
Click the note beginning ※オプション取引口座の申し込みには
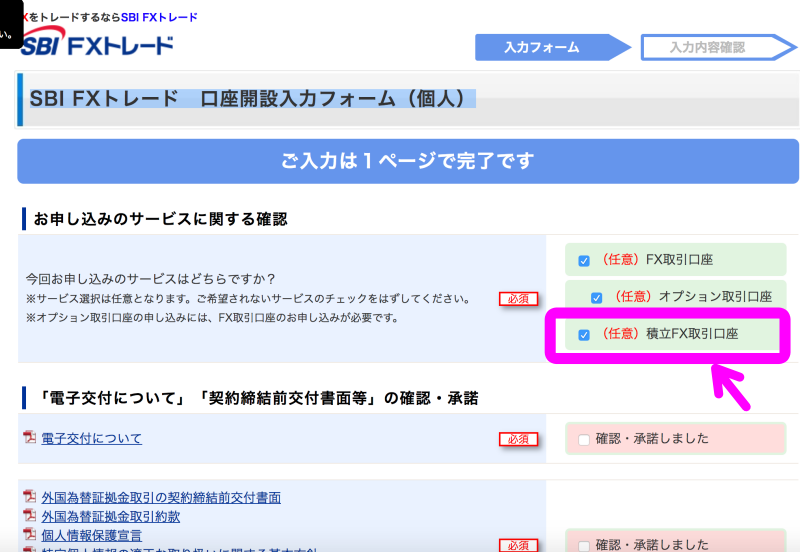(x=212, y=318)
